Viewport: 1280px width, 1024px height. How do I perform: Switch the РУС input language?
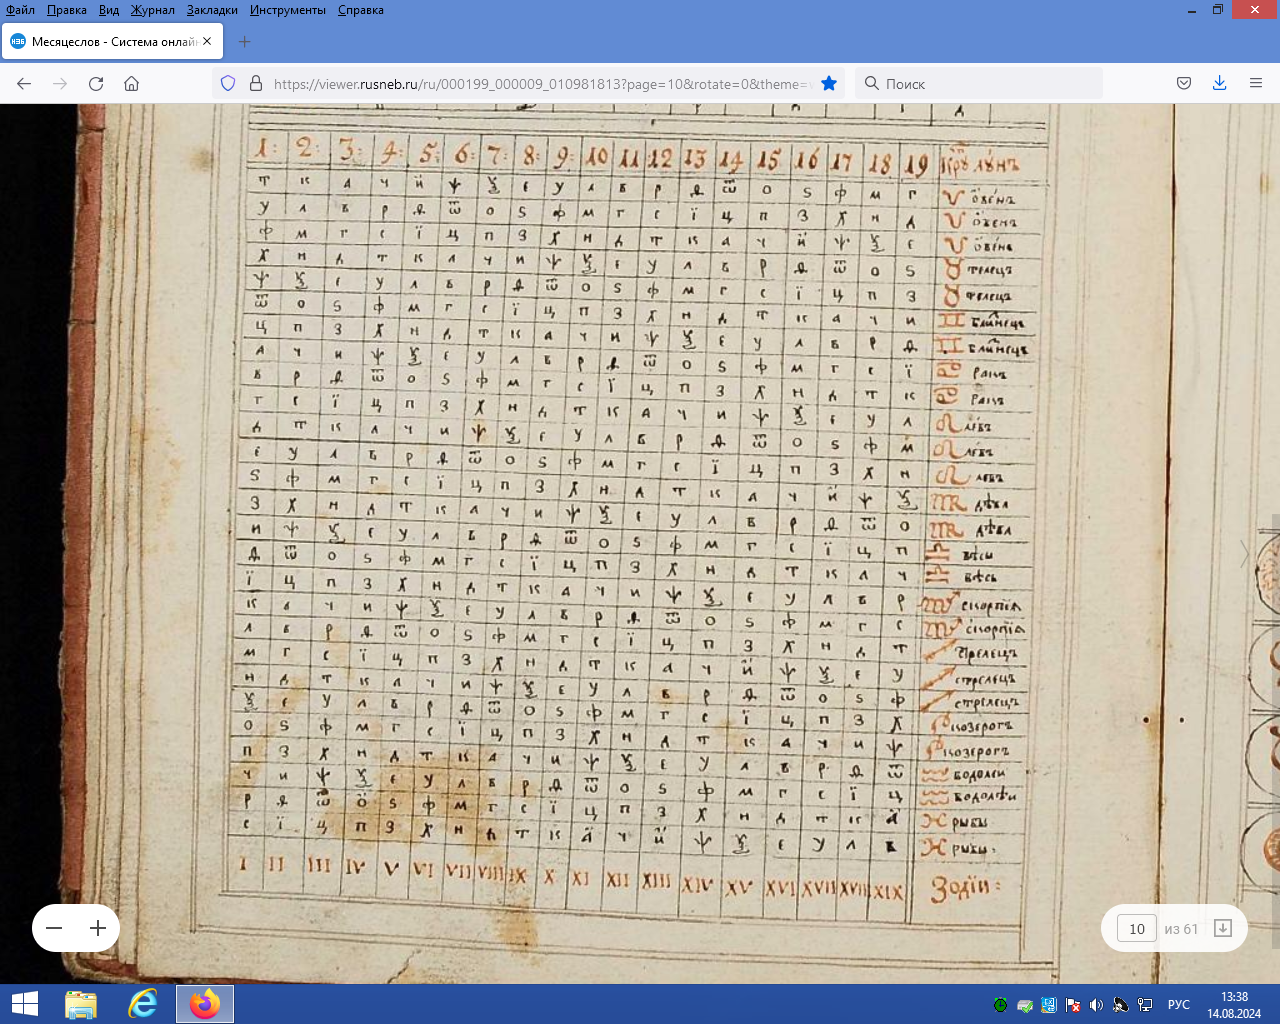tap(1179, 1005)
